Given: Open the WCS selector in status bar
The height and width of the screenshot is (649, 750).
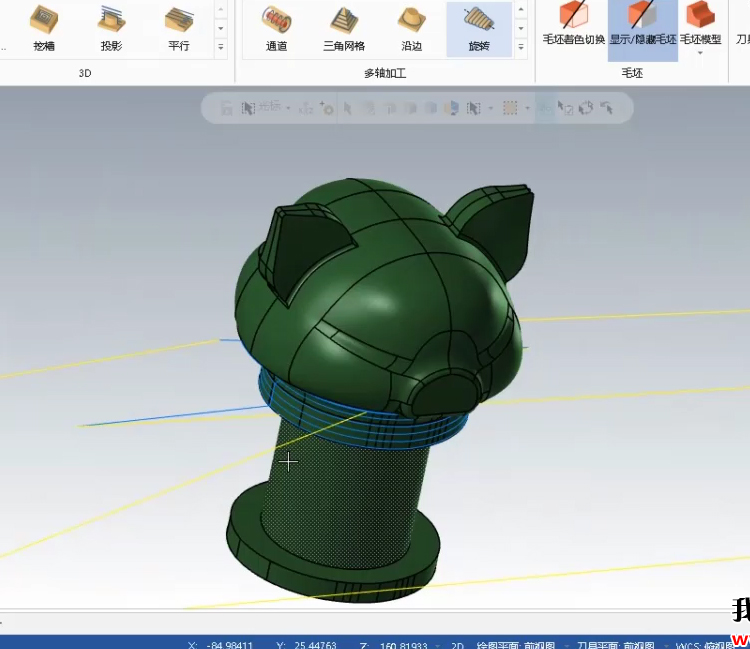Looking at the screenshot, I should 703,645.
